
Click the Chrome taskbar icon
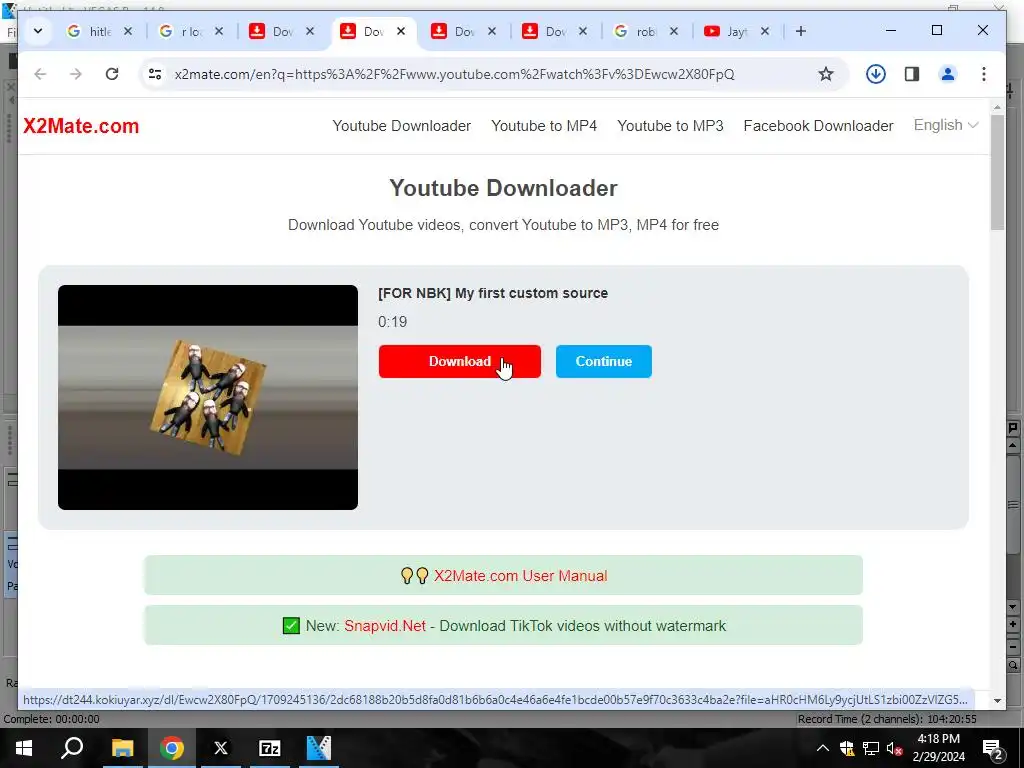[x=172, y=748]
